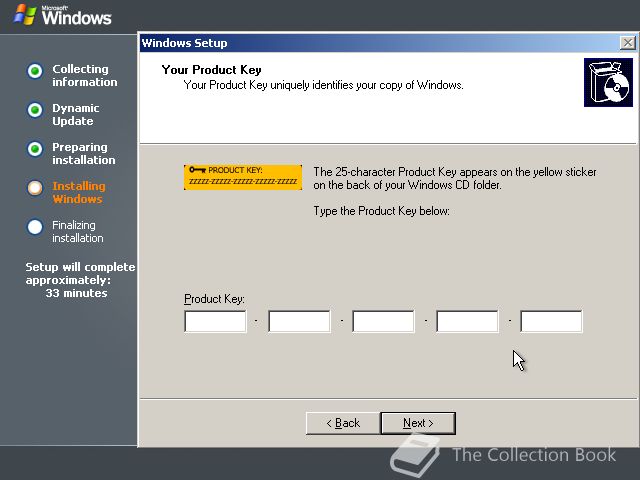Click the "Finalizing installation" label
640x480 pixels.
[78, 231]
